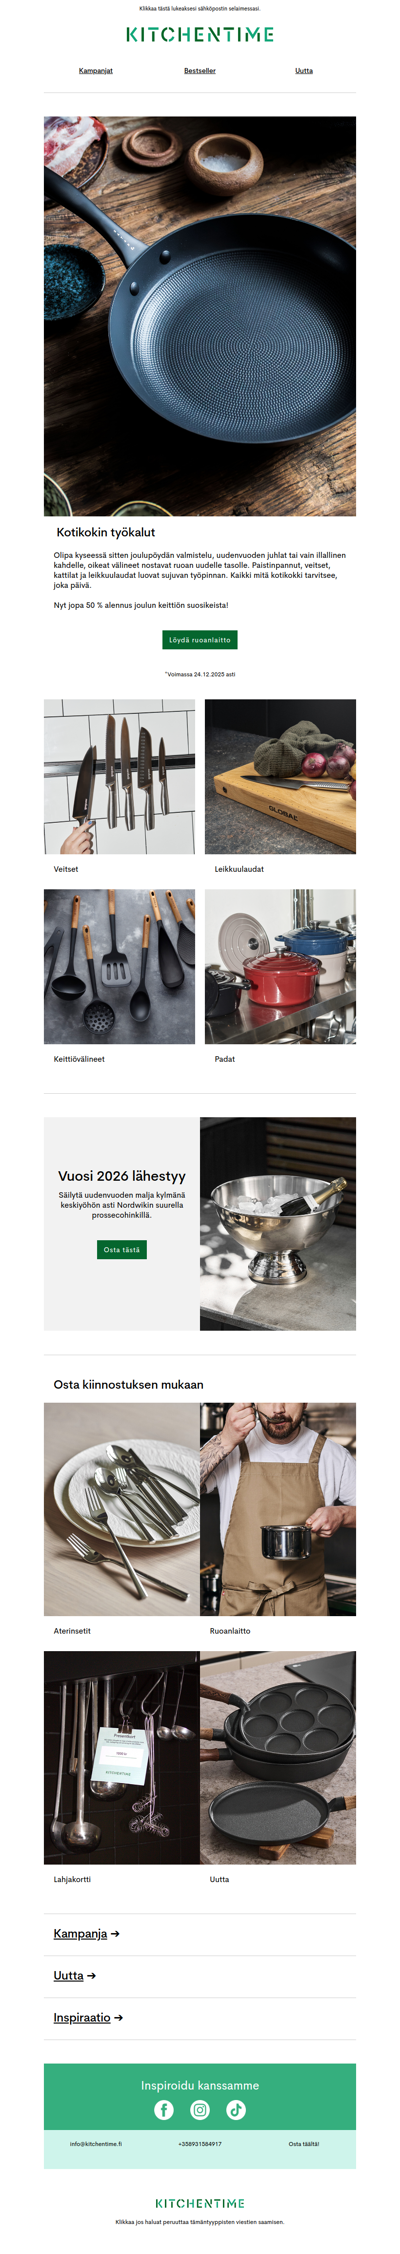The image size is (400, 2254).
Task: Open the Bestseller menu link
Action: (200, 71)
